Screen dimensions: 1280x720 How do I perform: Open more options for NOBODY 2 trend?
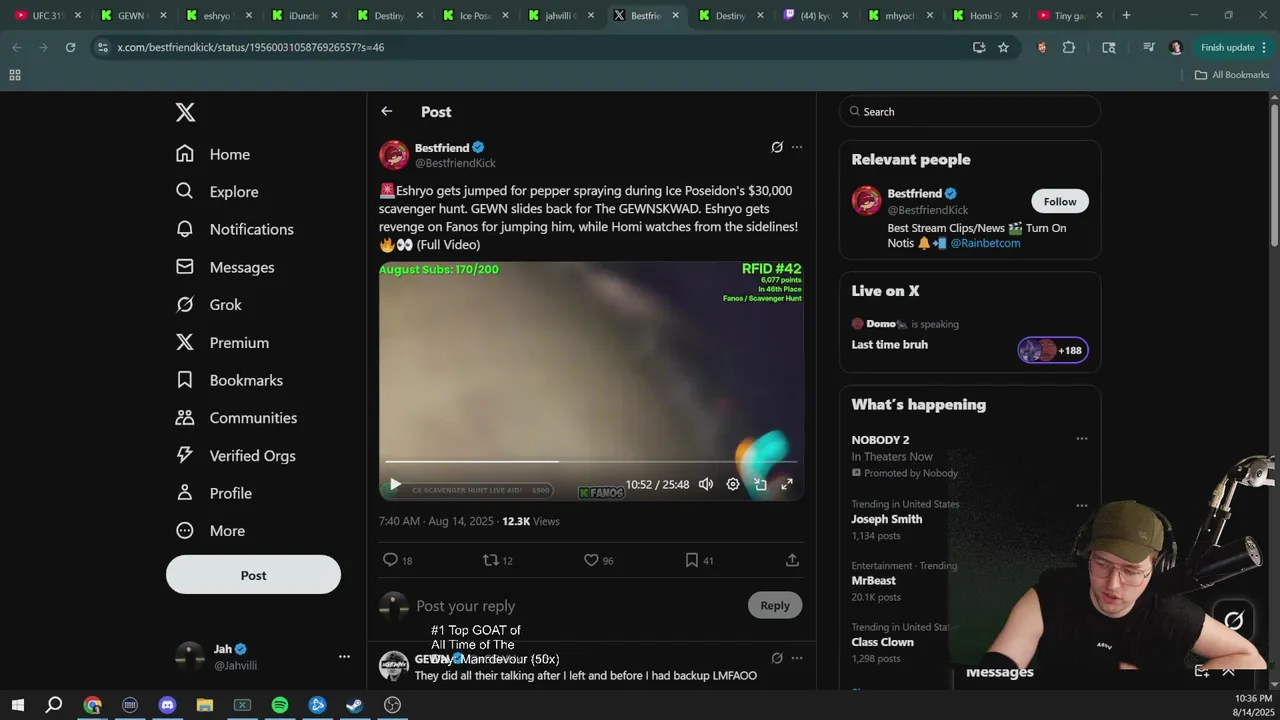pyautogui.click(x=1081, y=439)
